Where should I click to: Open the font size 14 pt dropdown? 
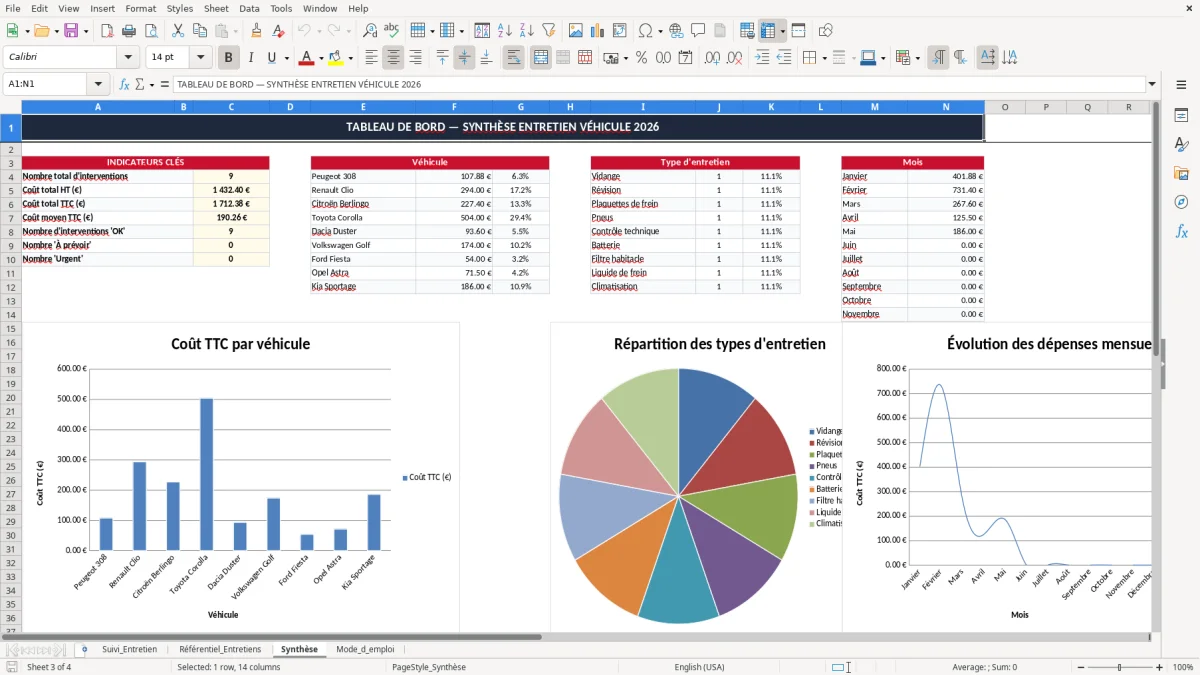(200, 58)
